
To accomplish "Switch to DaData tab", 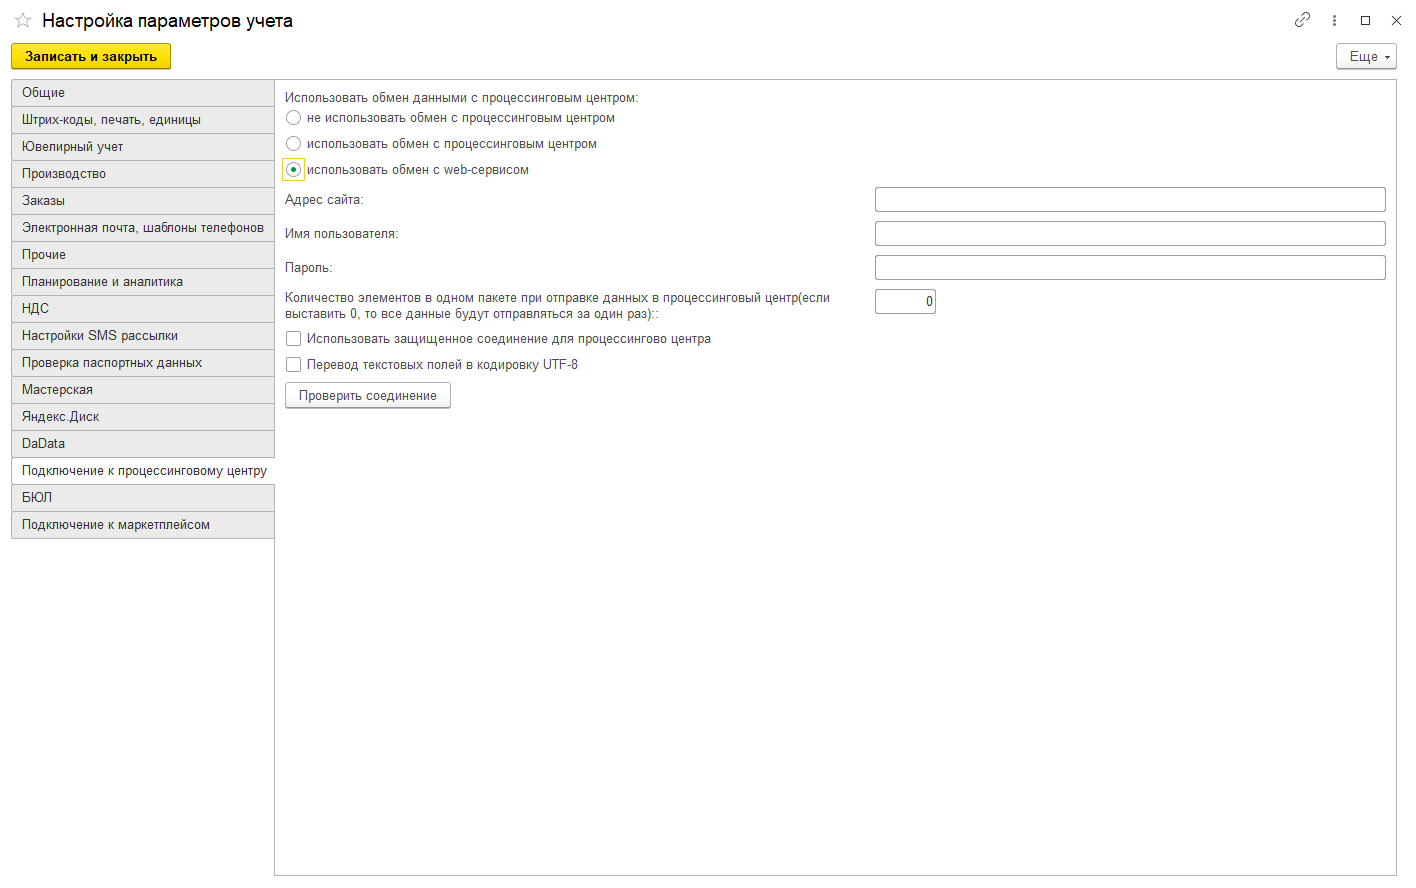I will point(143,444).
